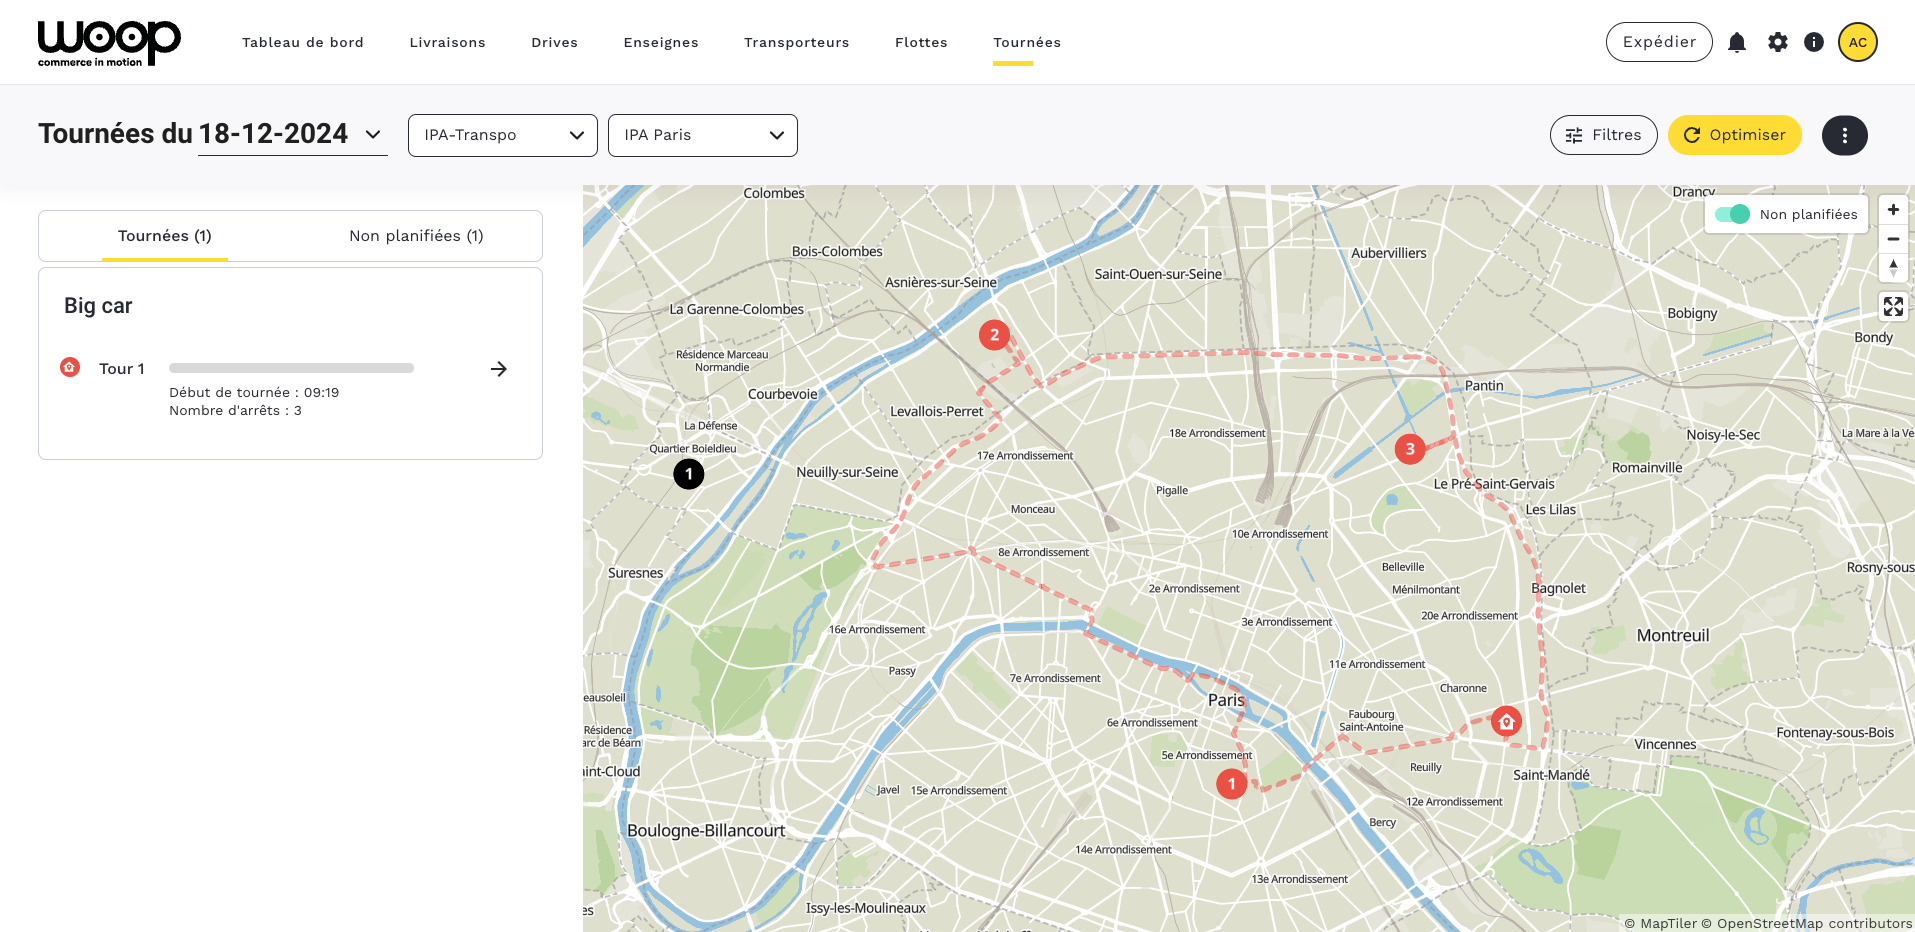Screen dimensions: 1915x932
Task: Click the information icon in header
Action: 1814,42
